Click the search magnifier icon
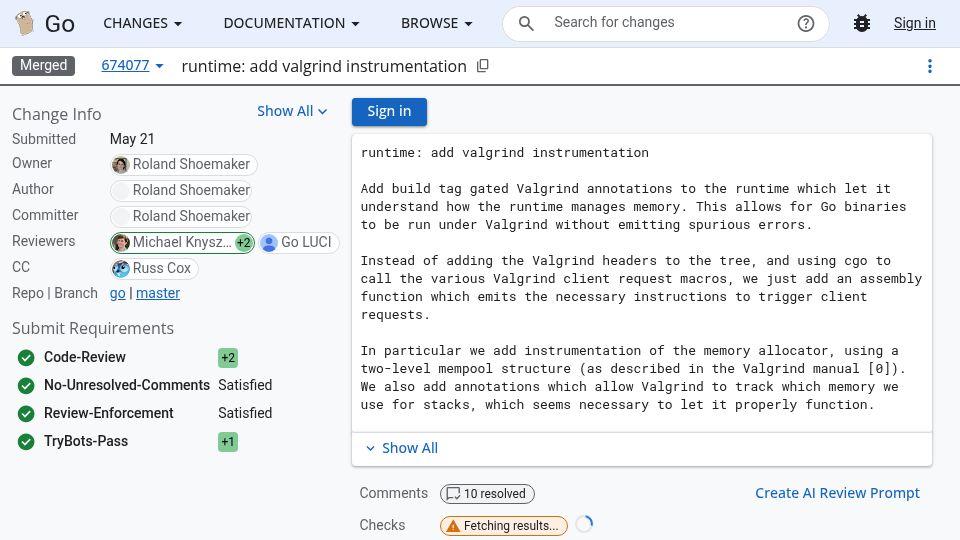This screenshot has width=960, height=540. coord(526,23)
